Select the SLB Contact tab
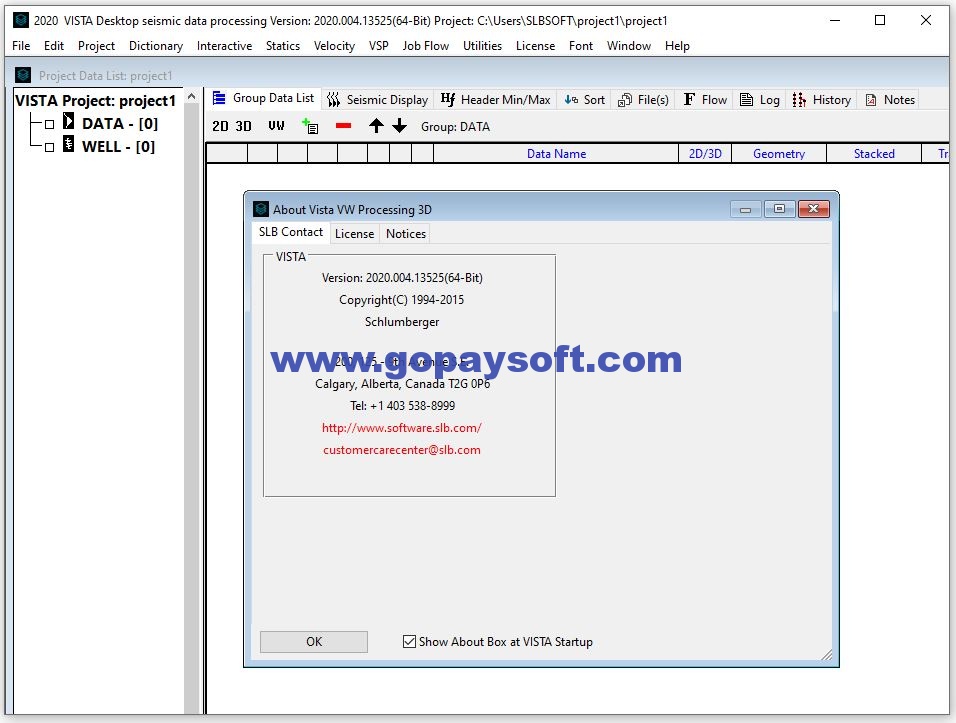 291,232
